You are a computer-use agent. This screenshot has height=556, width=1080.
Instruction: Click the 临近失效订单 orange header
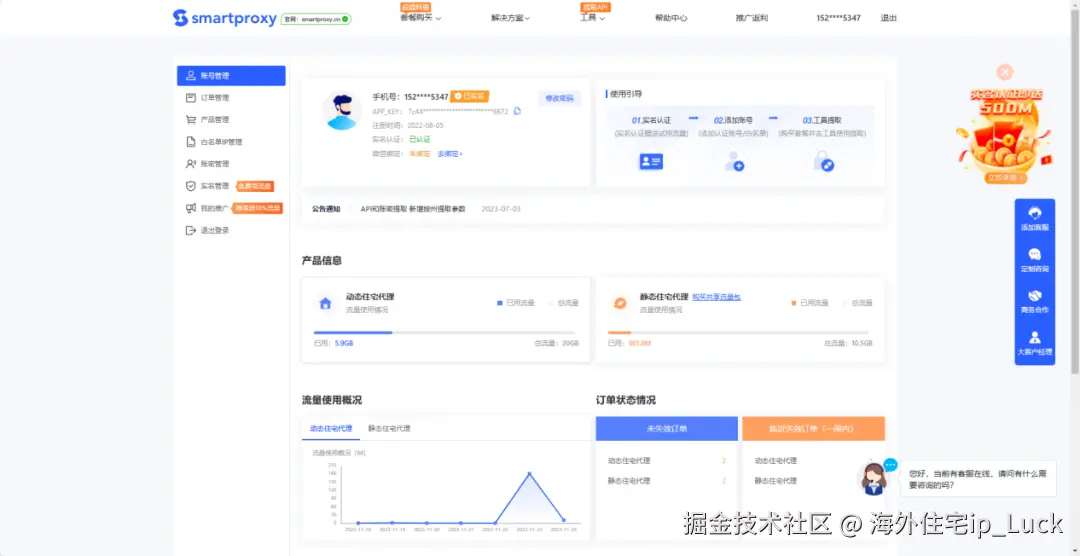813,429
